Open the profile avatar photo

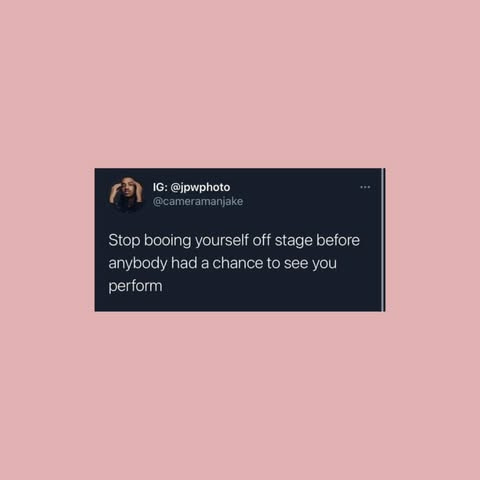pos(126,194)
